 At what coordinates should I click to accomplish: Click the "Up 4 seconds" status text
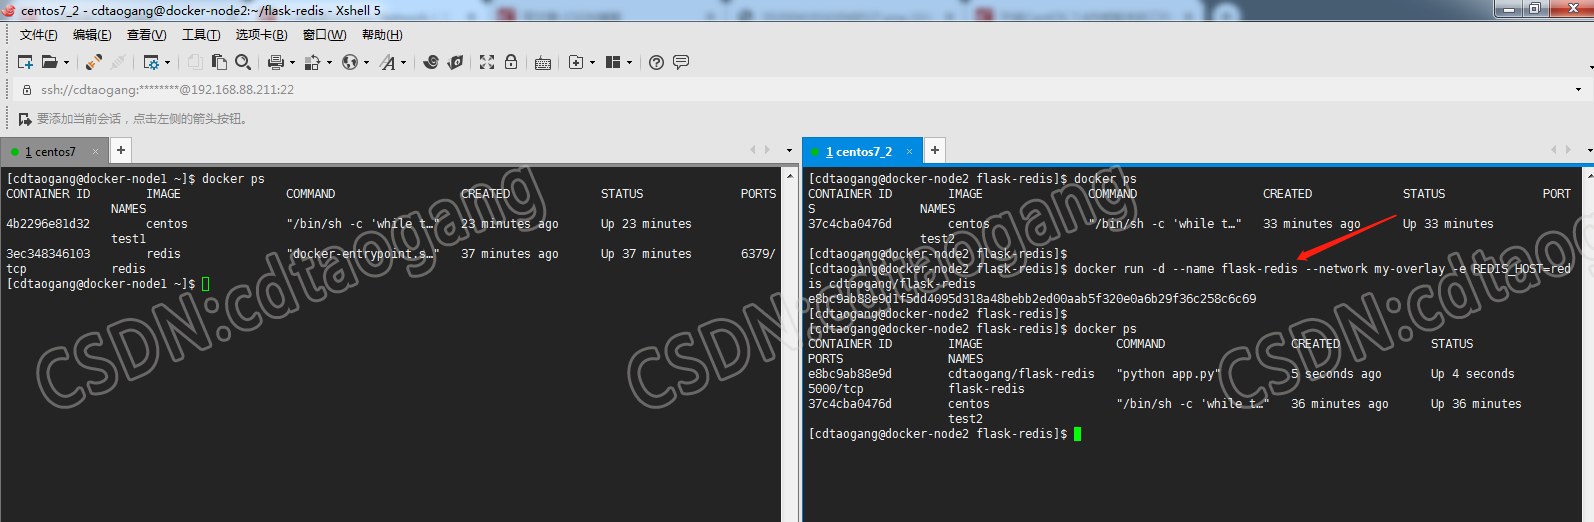point(1472,374)
